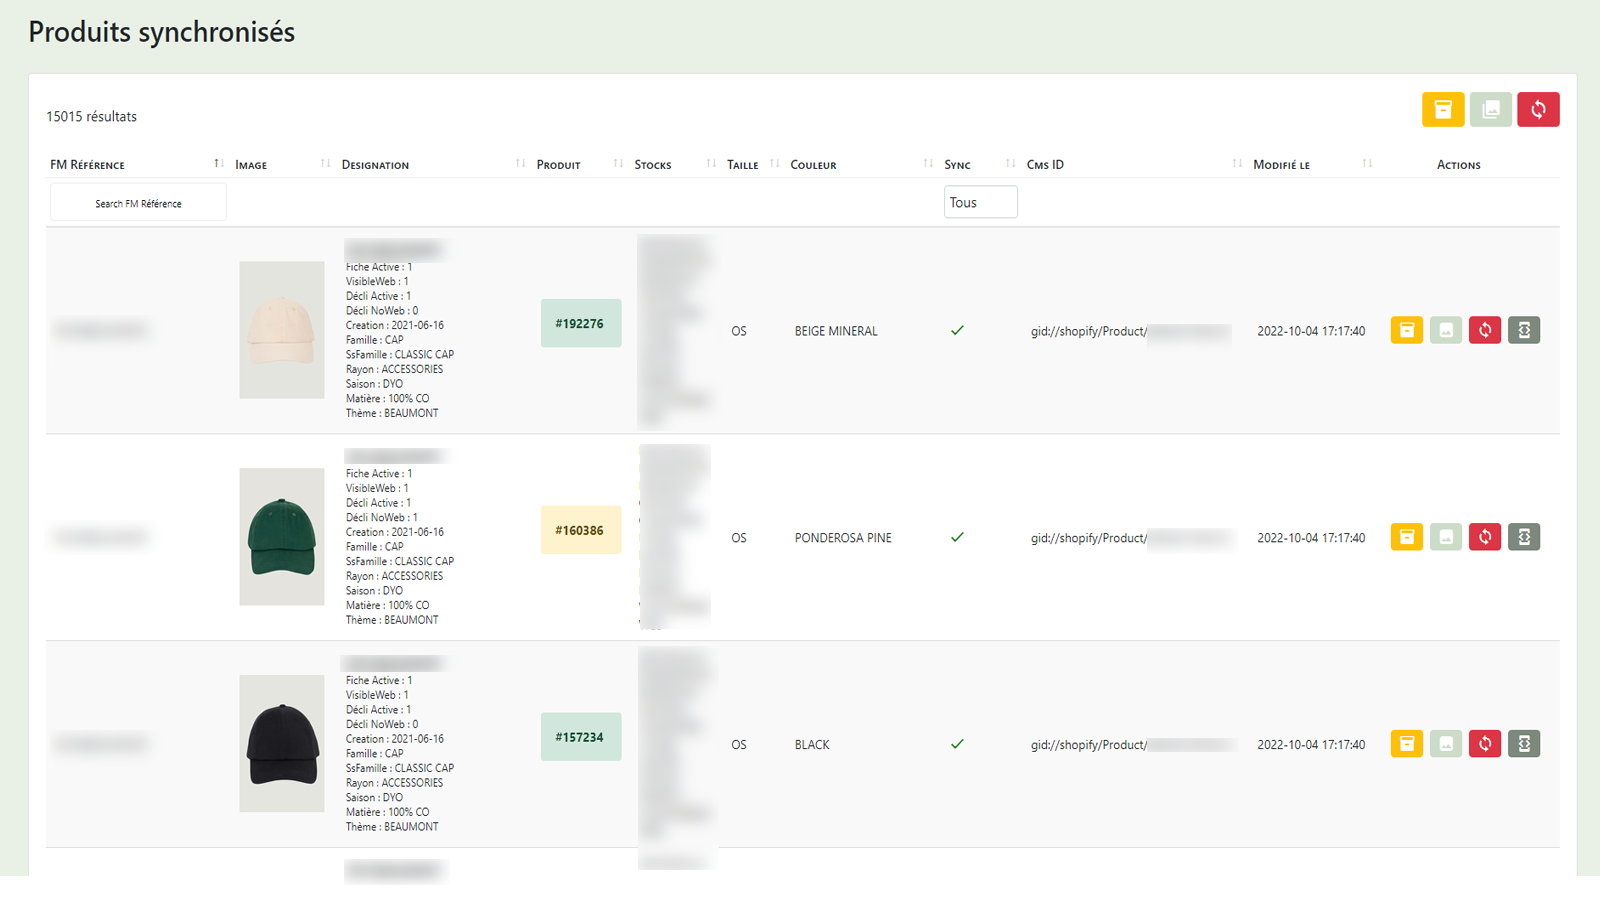This screenshot has height=900, width=1600.
Task: Click sync checkmark in PONDEROSA PINE row
Action: (957, 537)
